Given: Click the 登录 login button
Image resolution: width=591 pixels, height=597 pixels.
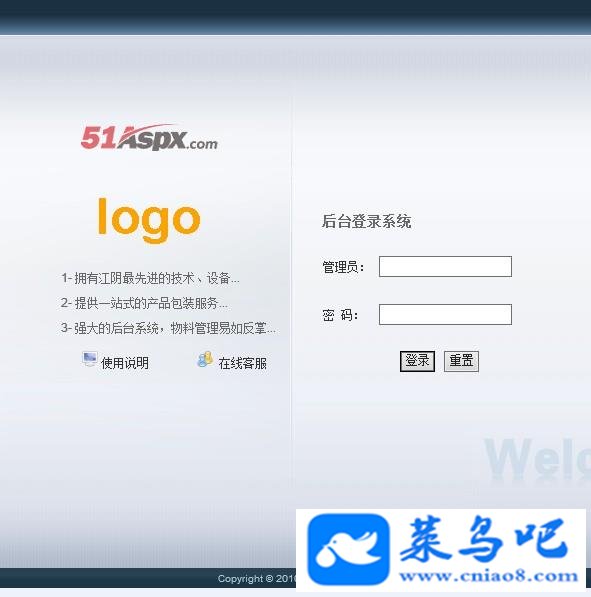Looking at the screenshot, I should pos(417,361).
